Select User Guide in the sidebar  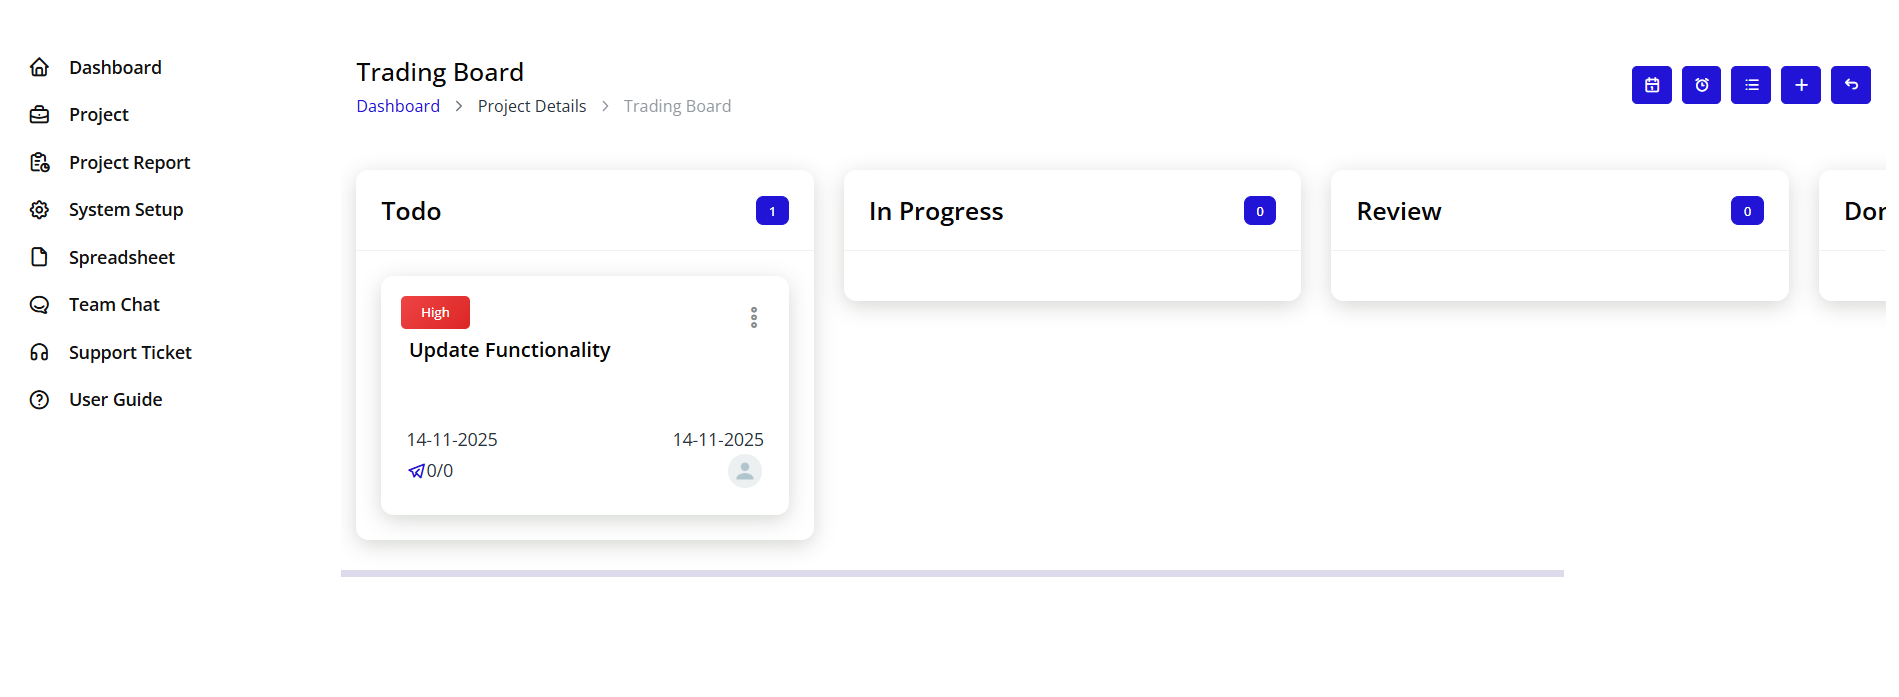(x=115, y=399)
